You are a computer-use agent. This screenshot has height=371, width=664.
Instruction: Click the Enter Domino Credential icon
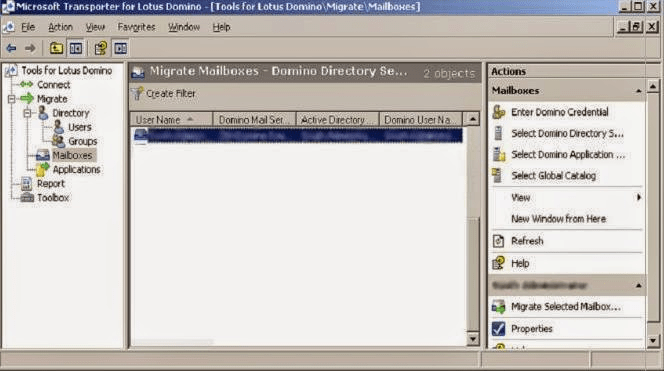[x=499, y=112]
